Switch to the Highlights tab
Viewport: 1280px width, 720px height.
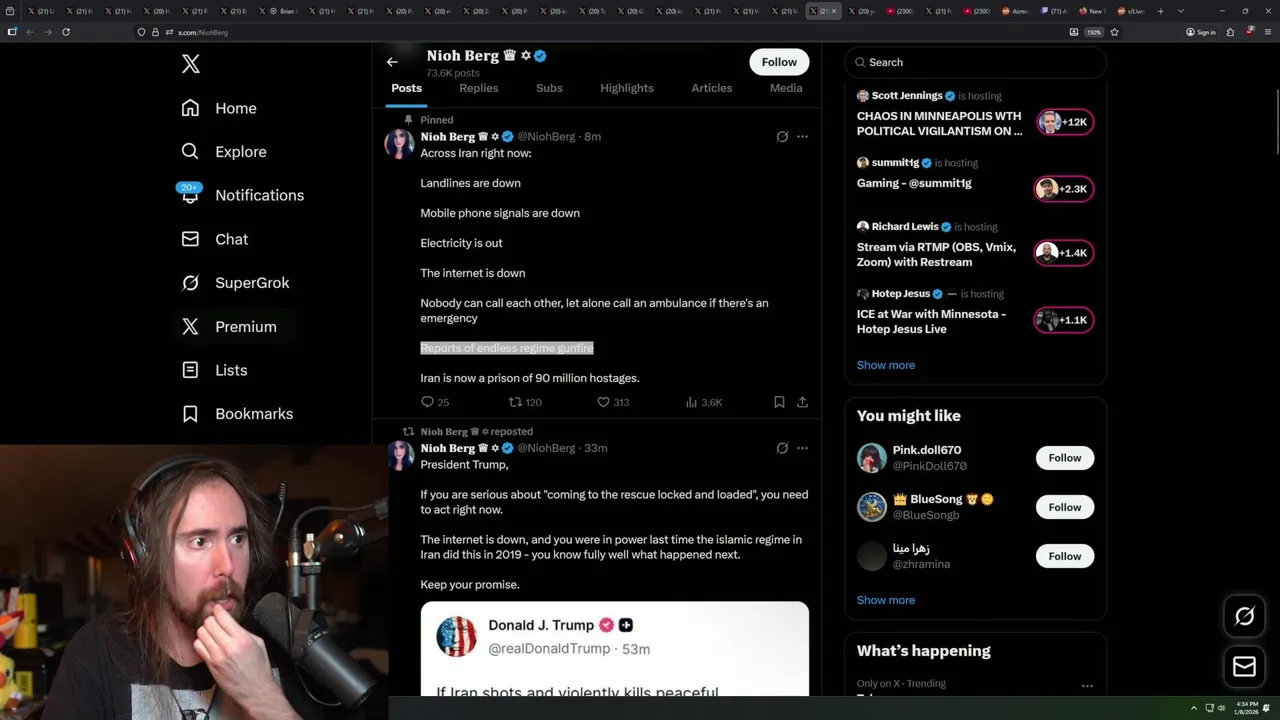[627, 88]
